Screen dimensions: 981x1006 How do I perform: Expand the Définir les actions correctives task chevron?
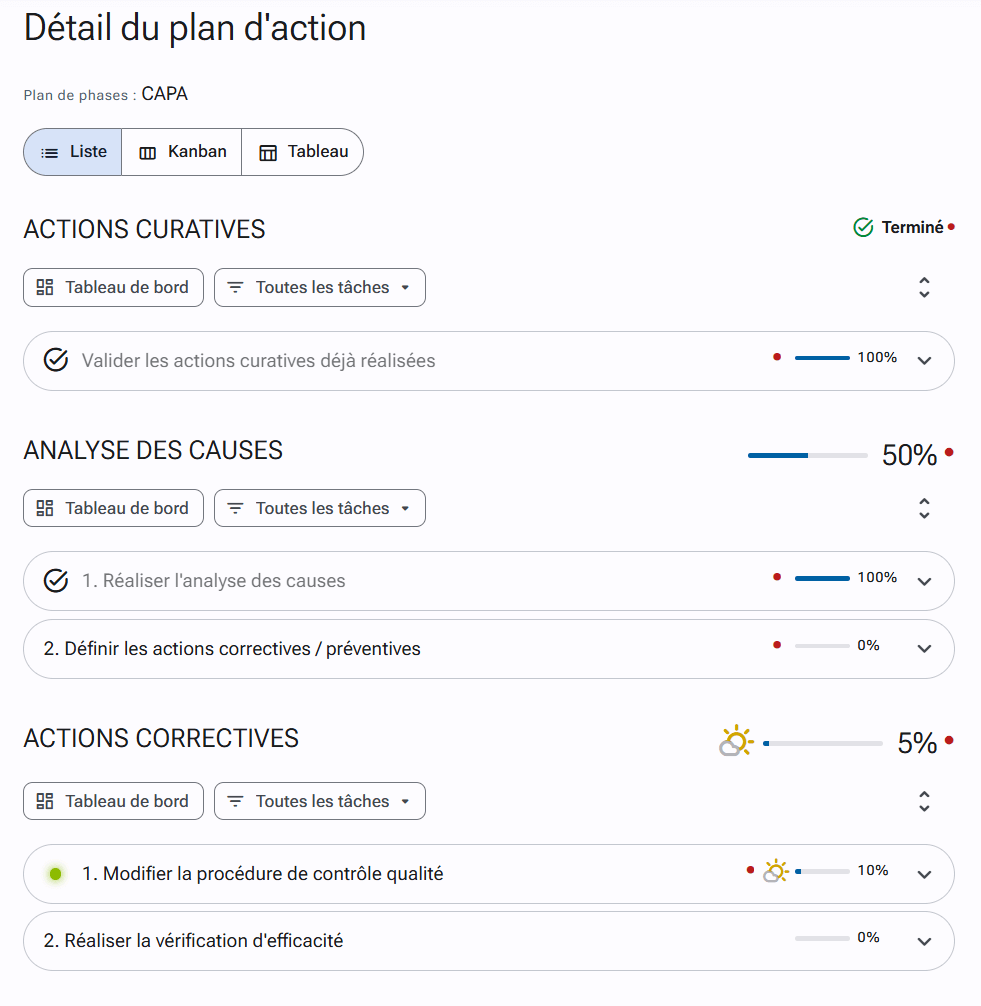[924, 648]
